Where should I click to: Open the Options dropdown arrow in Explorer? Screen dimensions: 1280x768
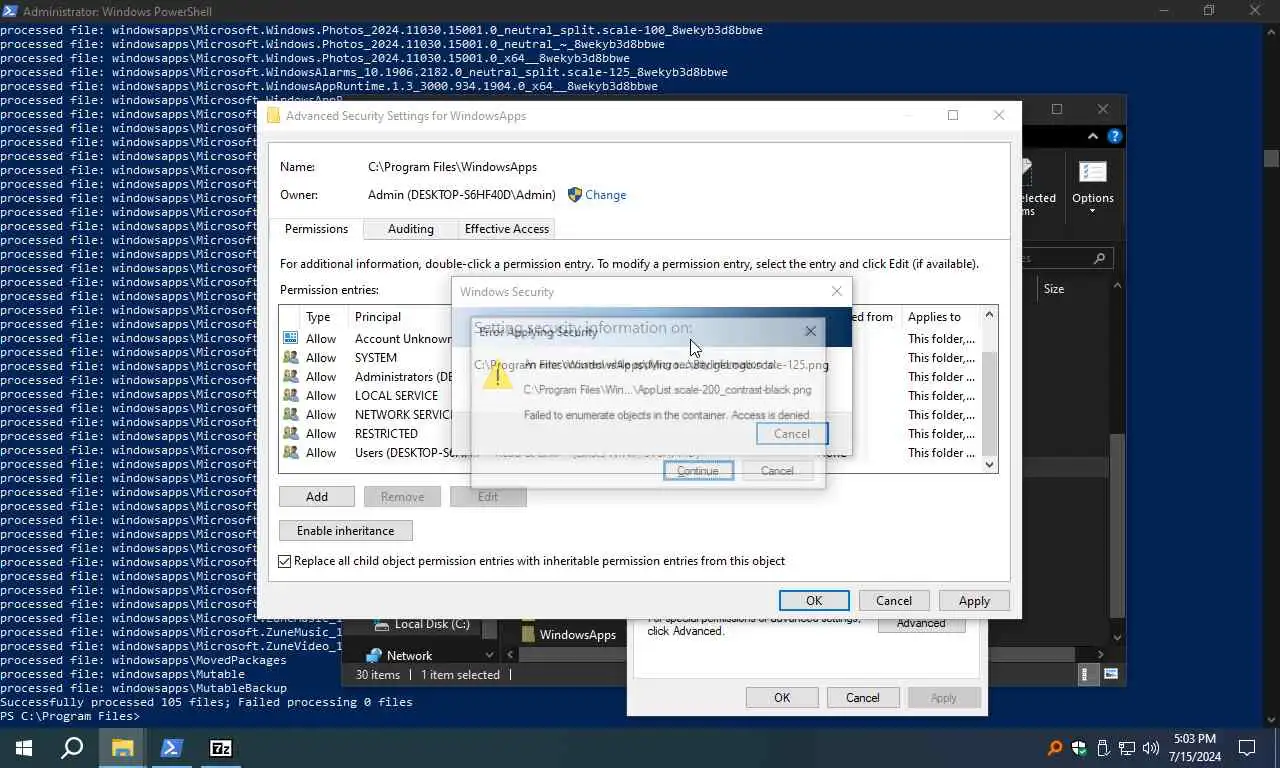coord(1092,211)
